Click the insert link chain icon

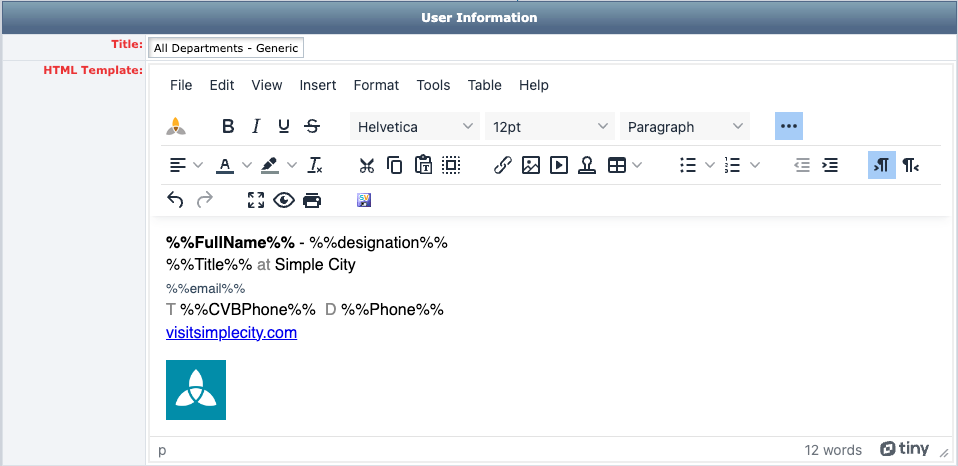(502, 165)
